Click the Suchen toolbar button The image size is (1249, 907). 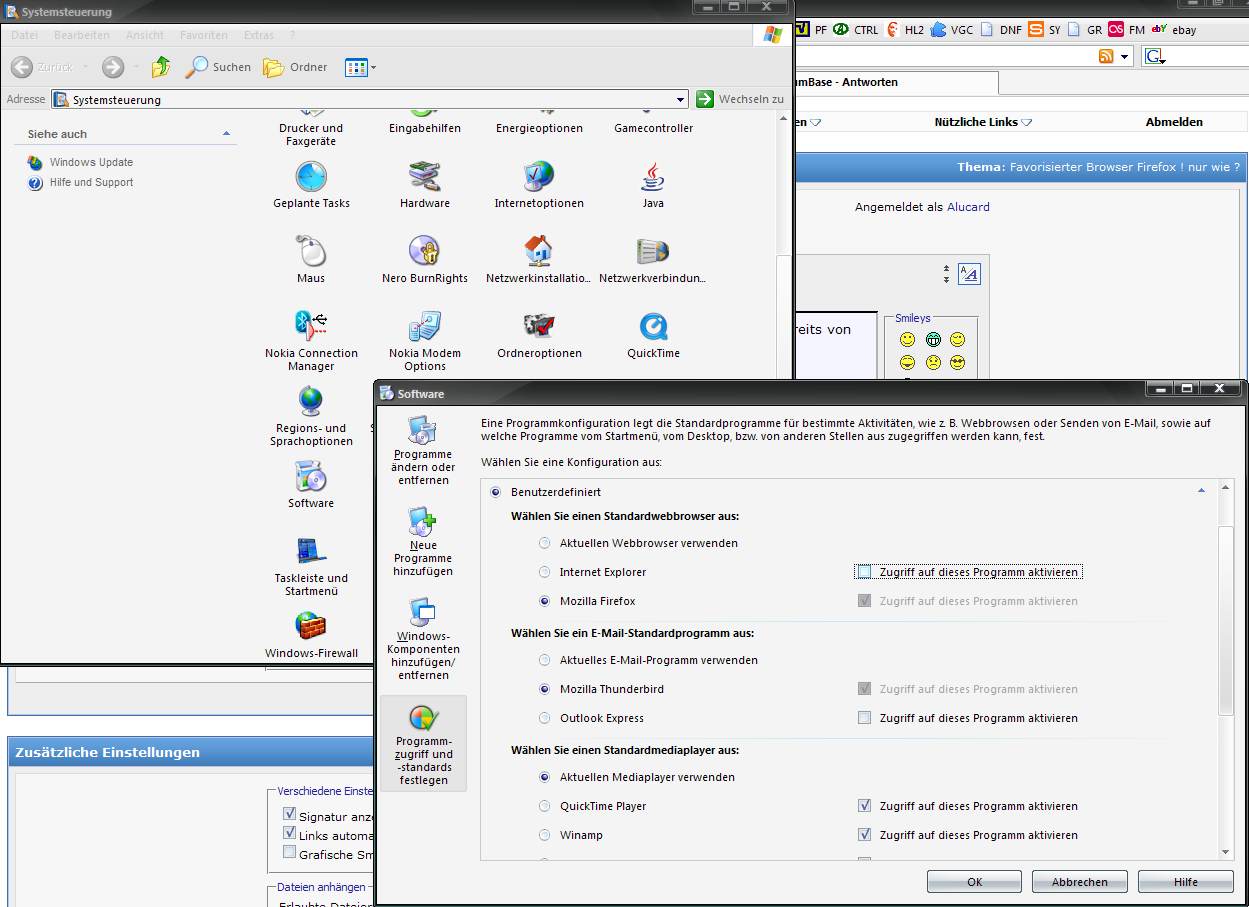pyautogui.click(x=218, y=67)
